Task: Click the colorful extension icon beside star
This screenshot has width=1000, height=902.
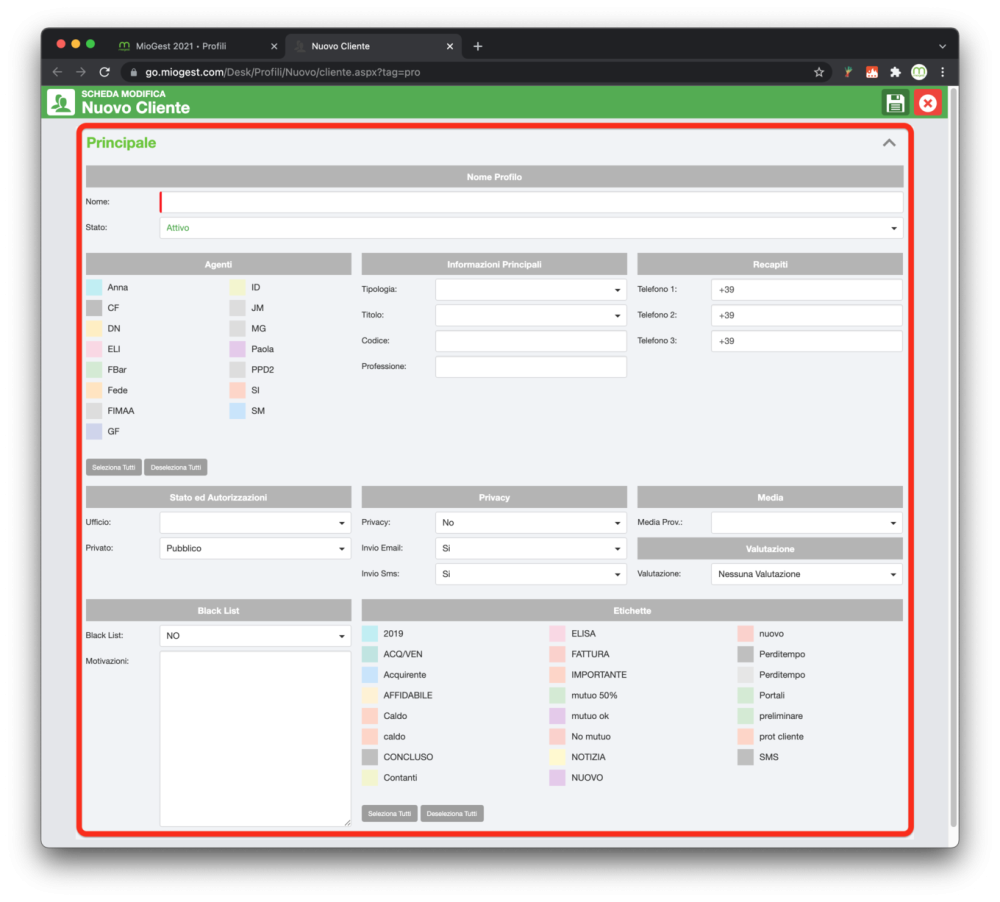Action: (848, 72)
